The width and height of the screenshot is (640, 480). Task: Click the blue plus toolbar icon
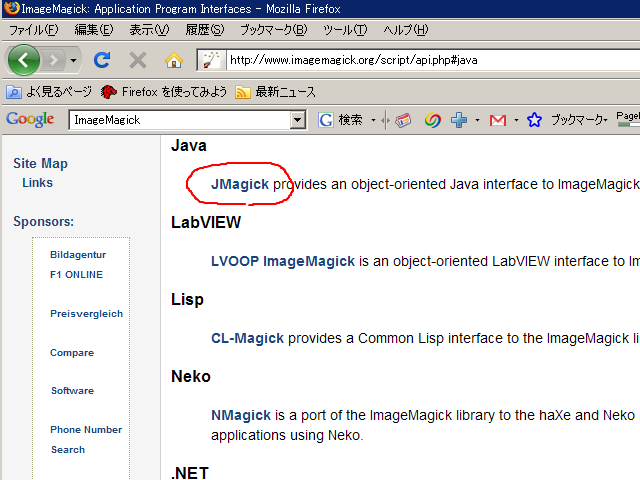[459, 120]
